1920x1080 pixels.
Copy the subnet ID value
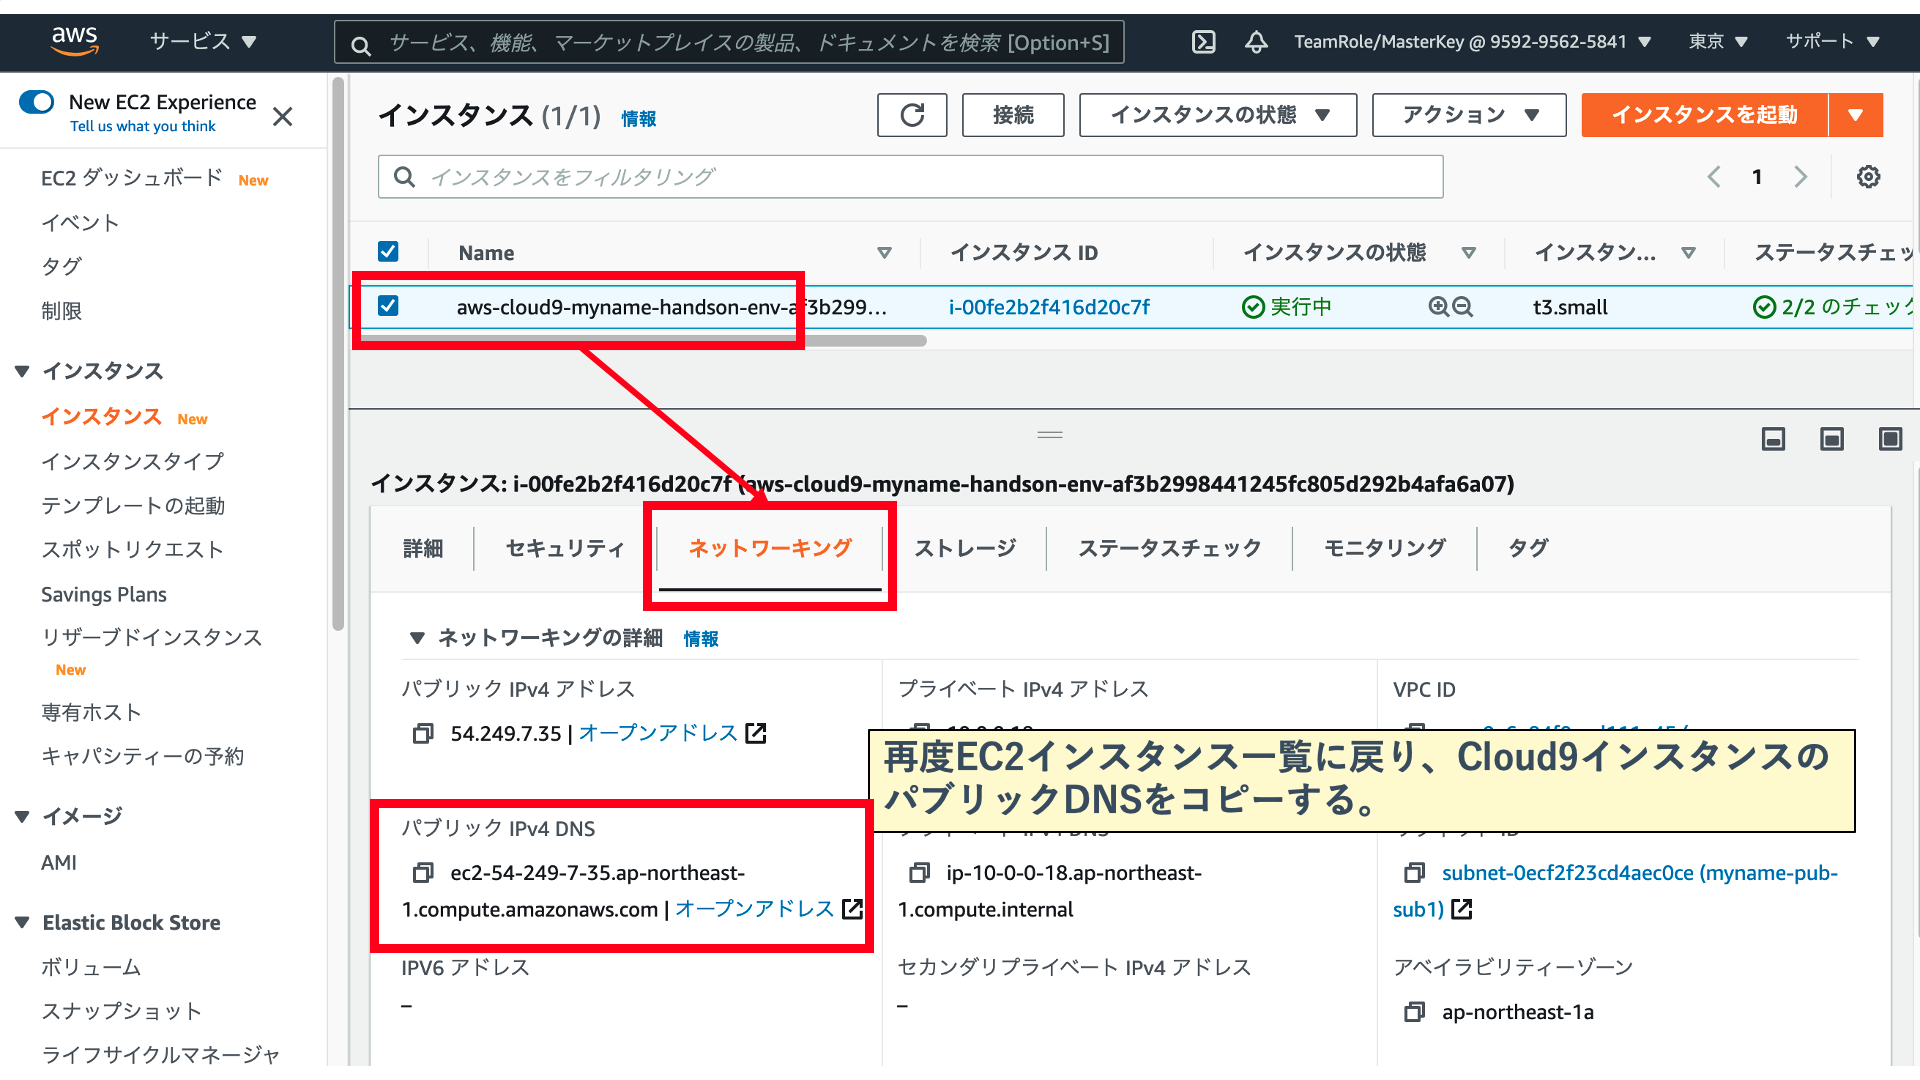pos(1414,873)
